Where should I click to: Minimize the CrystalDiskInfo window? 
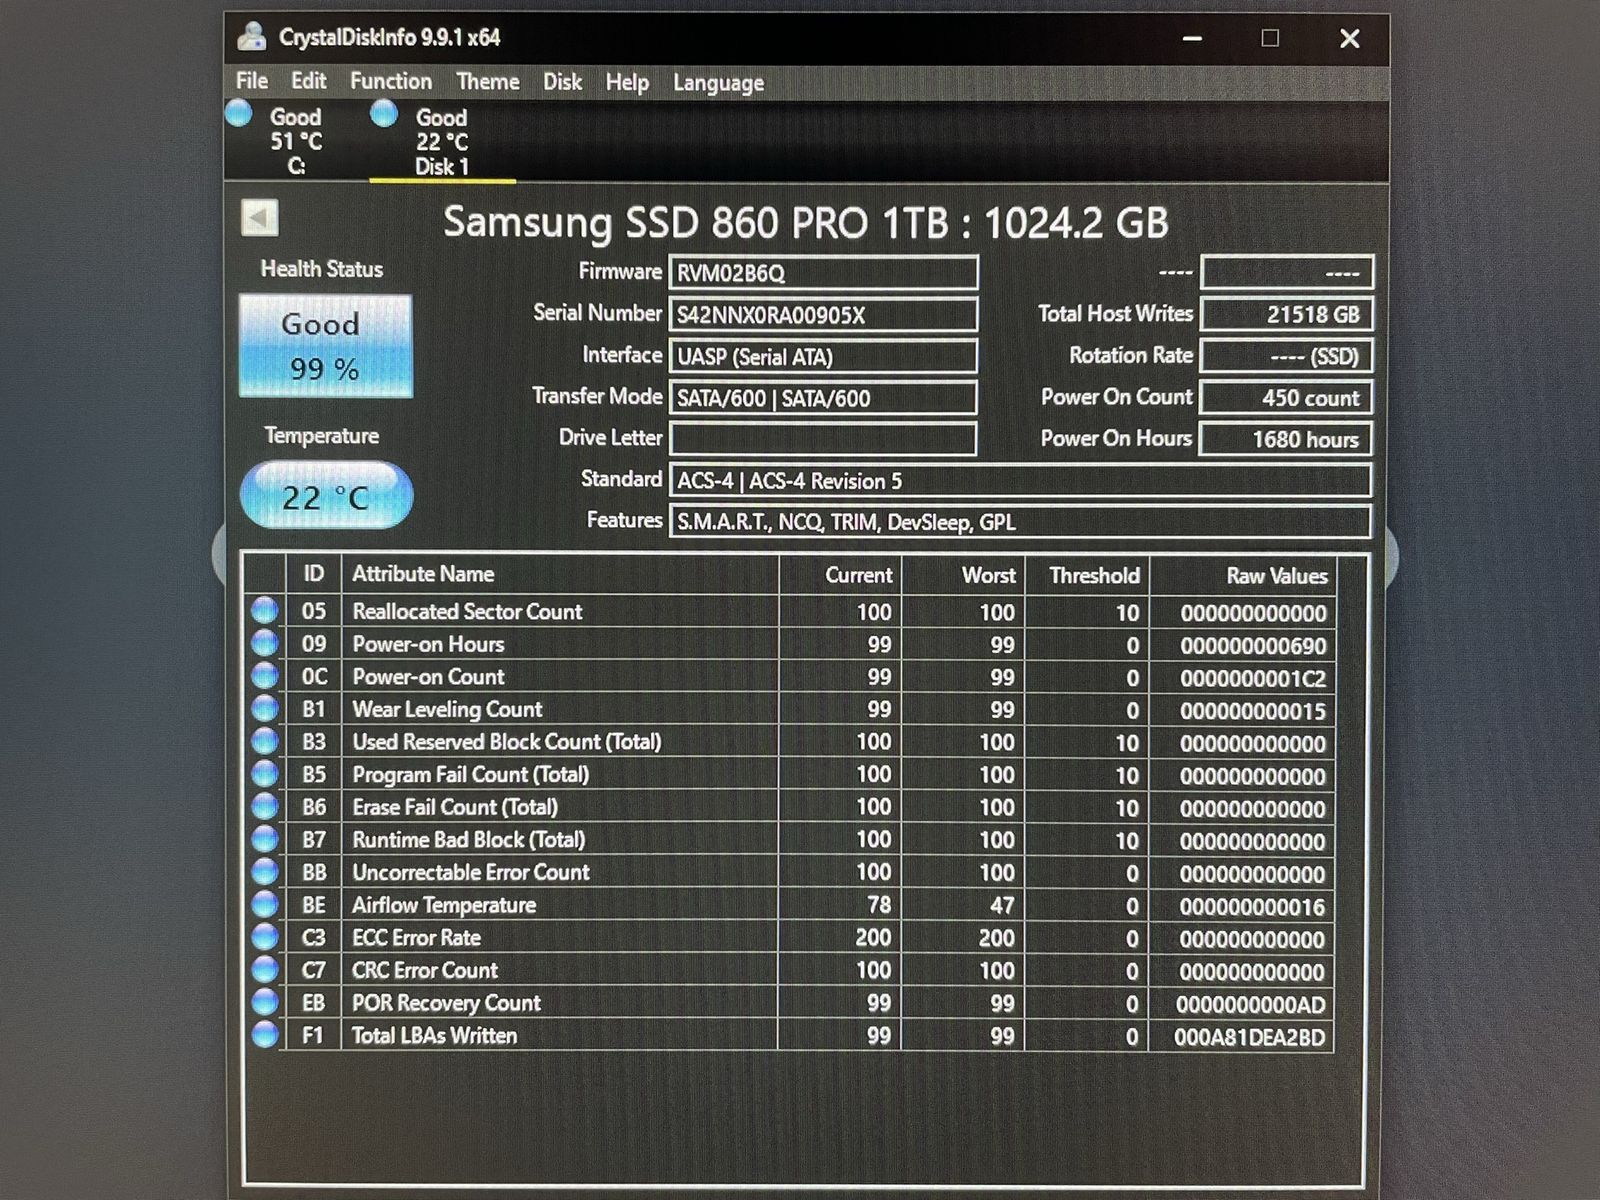tap(1192, 38)
